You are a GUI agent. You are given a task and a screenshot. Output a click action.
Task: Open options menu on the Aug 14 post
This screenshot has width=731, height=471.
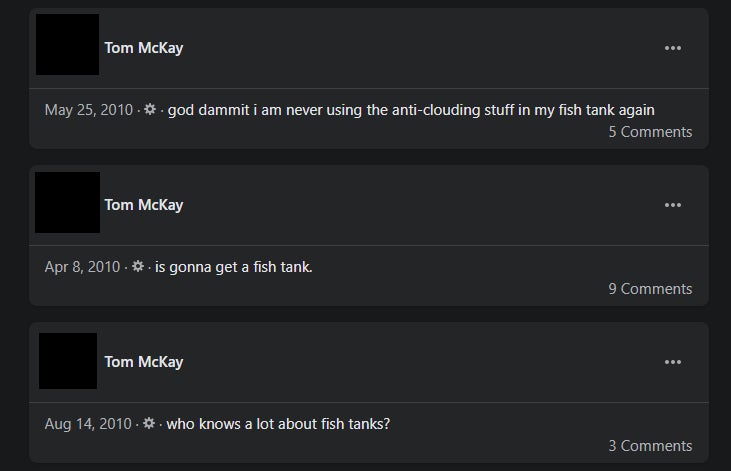pos(672,362)
